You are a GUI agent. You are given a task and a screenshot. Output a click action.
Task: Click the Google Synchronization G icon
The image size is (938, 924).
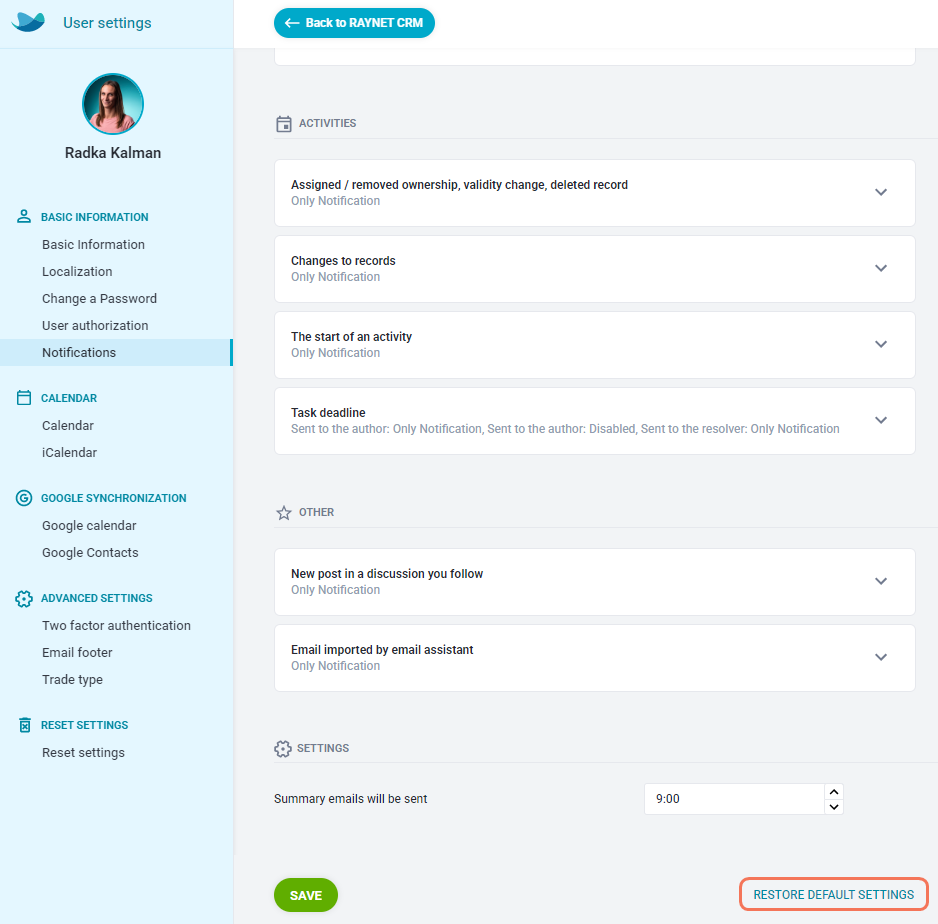click(x=24, y=498)
